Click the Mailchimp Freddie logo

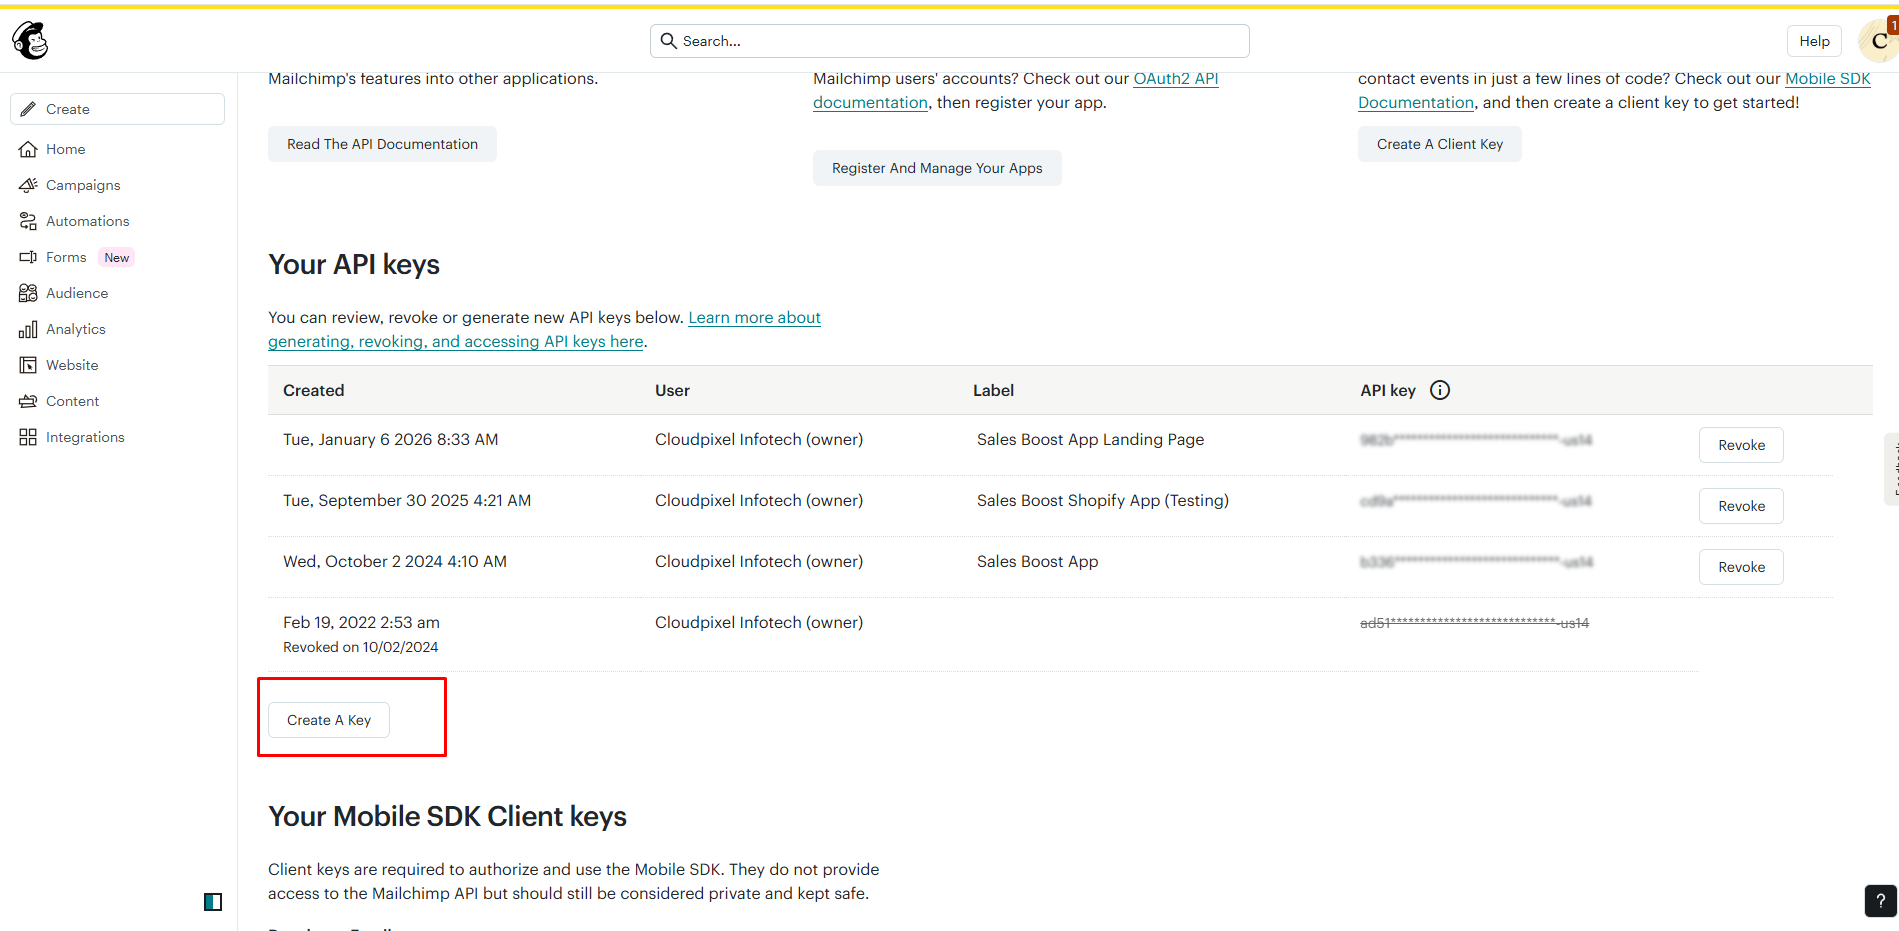pyautogui.click(x=30, y=41)
